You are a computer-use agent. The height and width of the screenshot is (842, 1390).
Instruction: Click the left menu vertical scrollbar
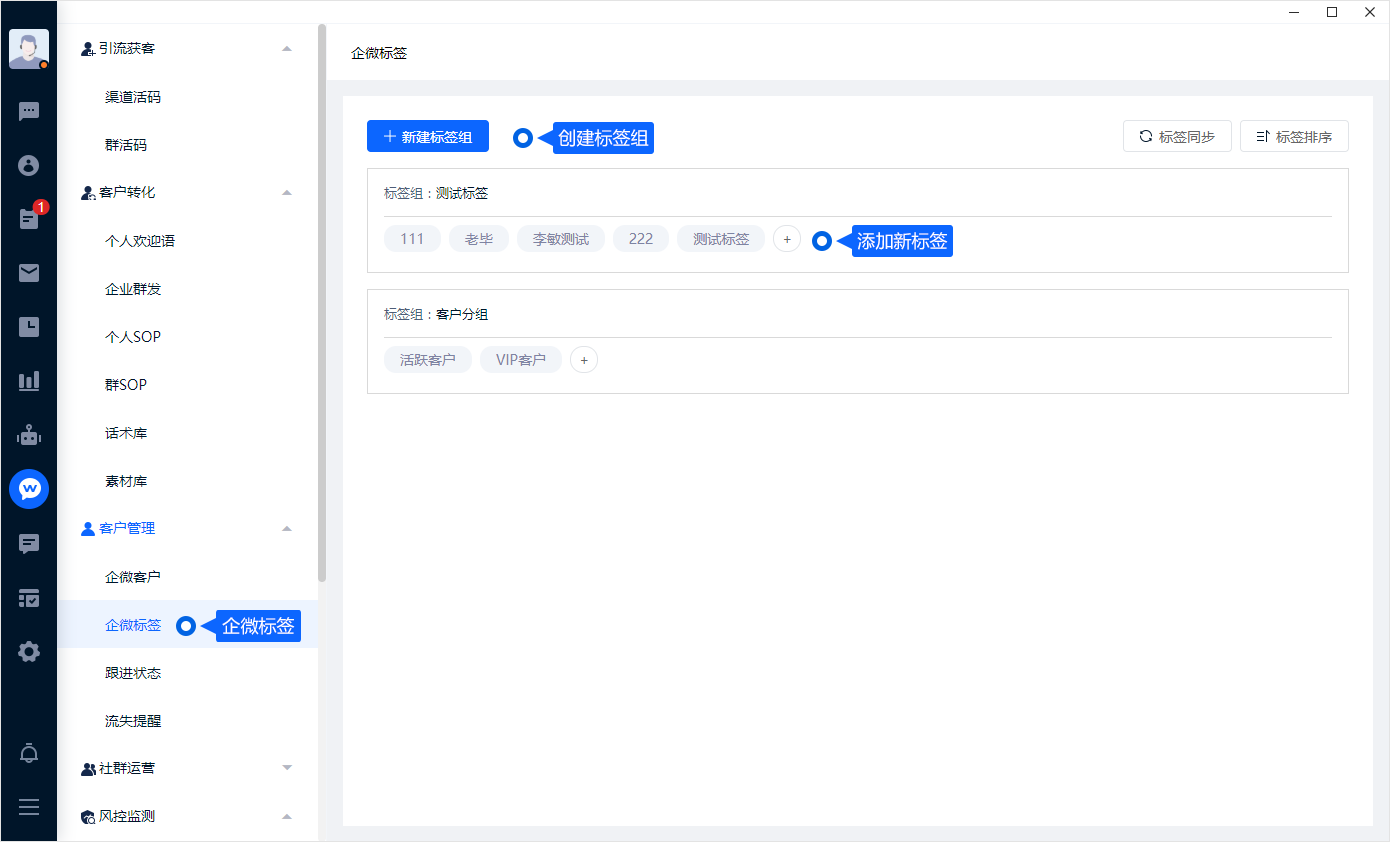(x=322, y=302)
